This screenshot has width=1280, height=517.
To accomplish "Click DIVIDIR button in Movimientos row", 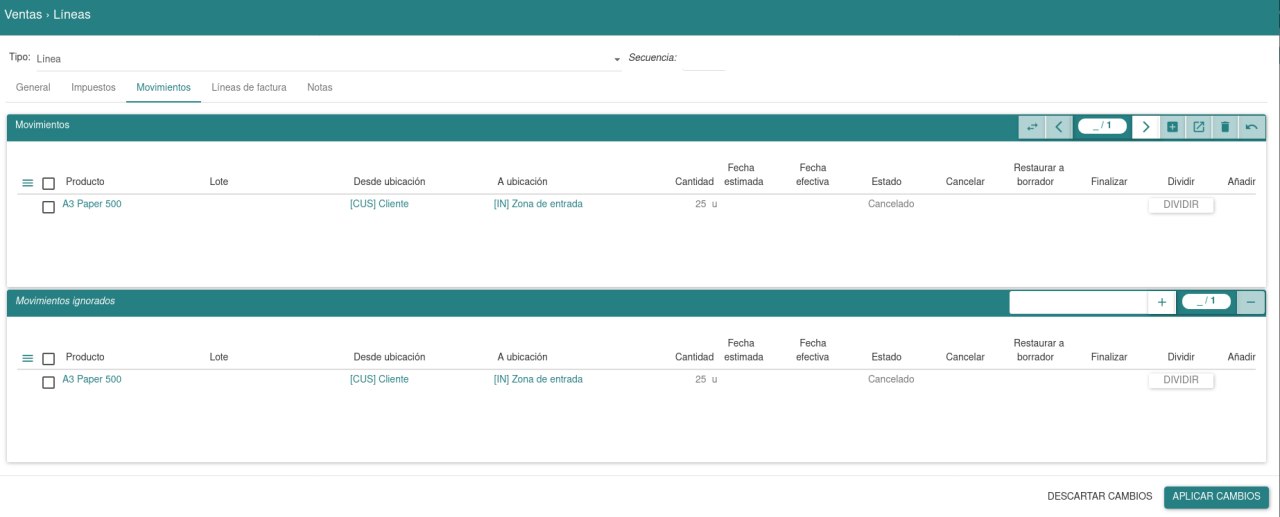I will [1181, 205].
